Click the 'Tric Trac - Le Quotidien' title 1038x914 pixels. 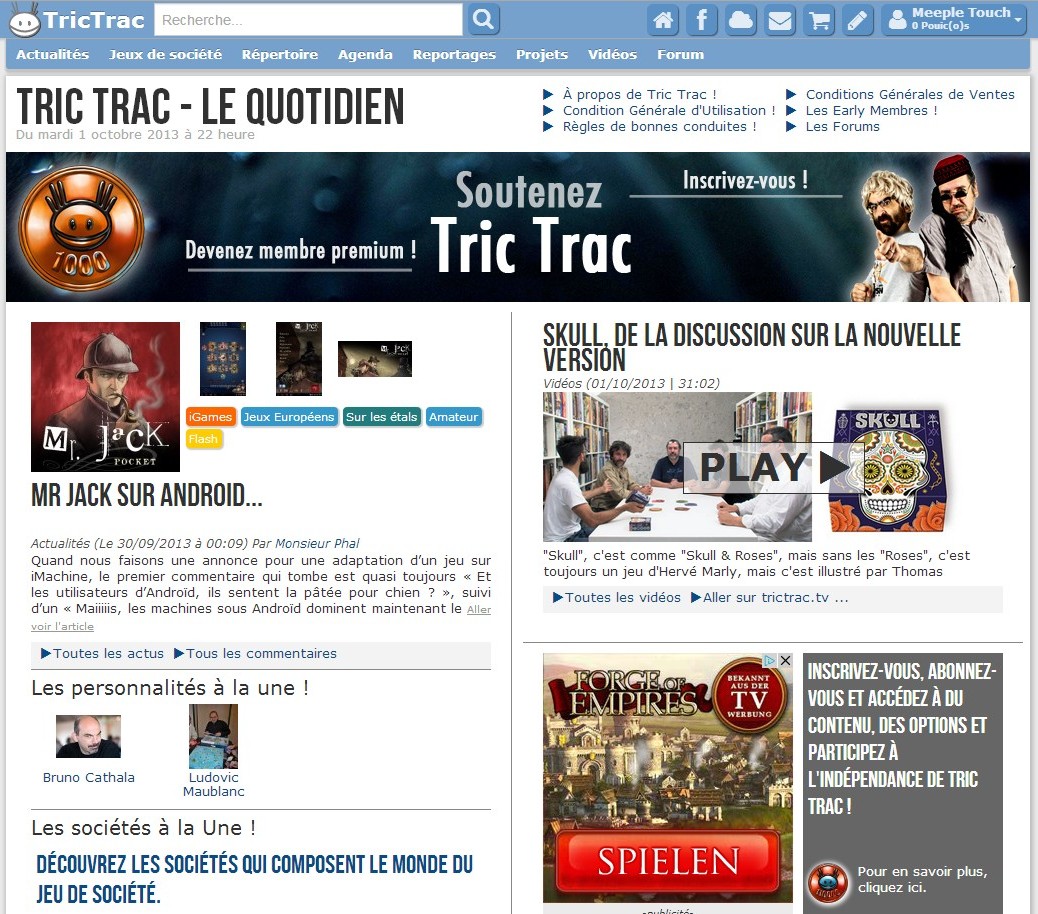[210, 106]
